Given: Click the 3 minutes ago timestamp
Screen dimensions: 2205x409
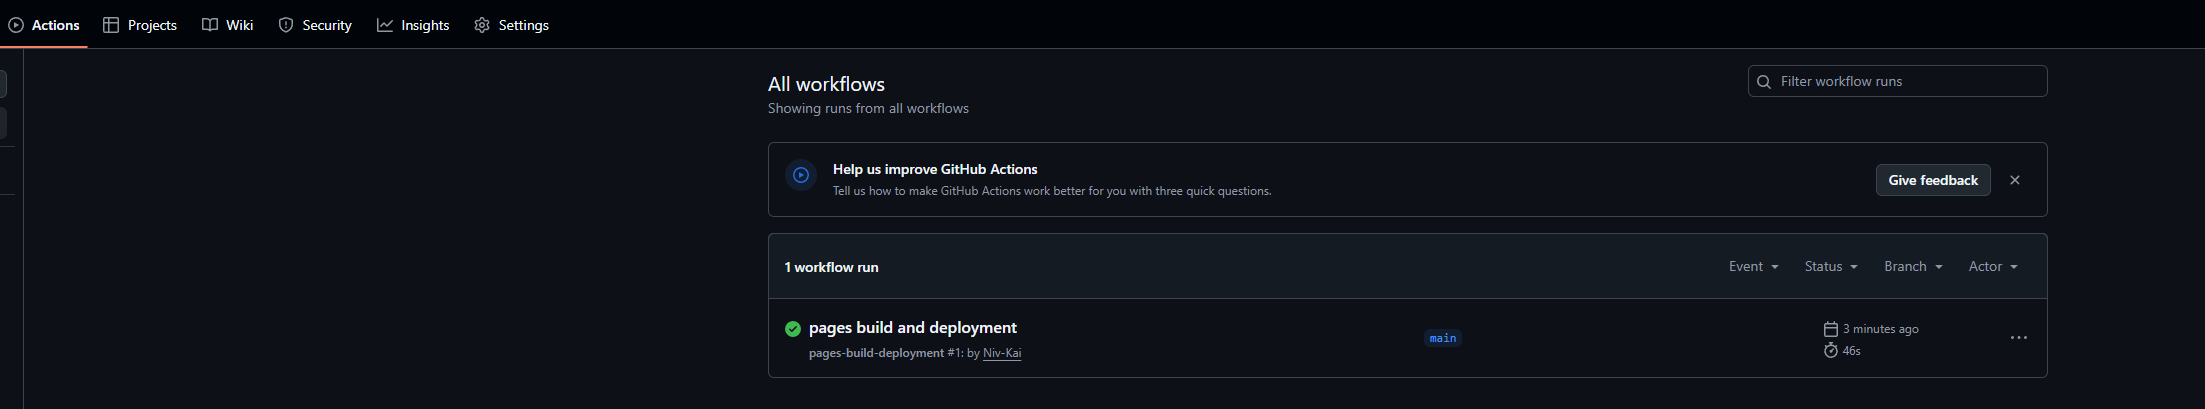Looking at the screenshot, I should click(1881, 329).
